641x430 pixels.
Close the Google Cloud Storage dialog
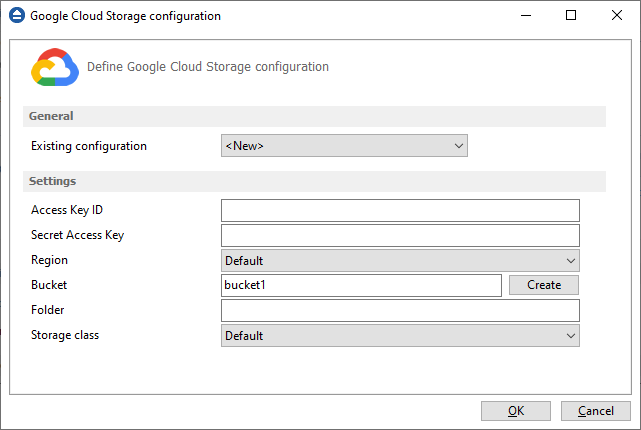click(617, 16)
